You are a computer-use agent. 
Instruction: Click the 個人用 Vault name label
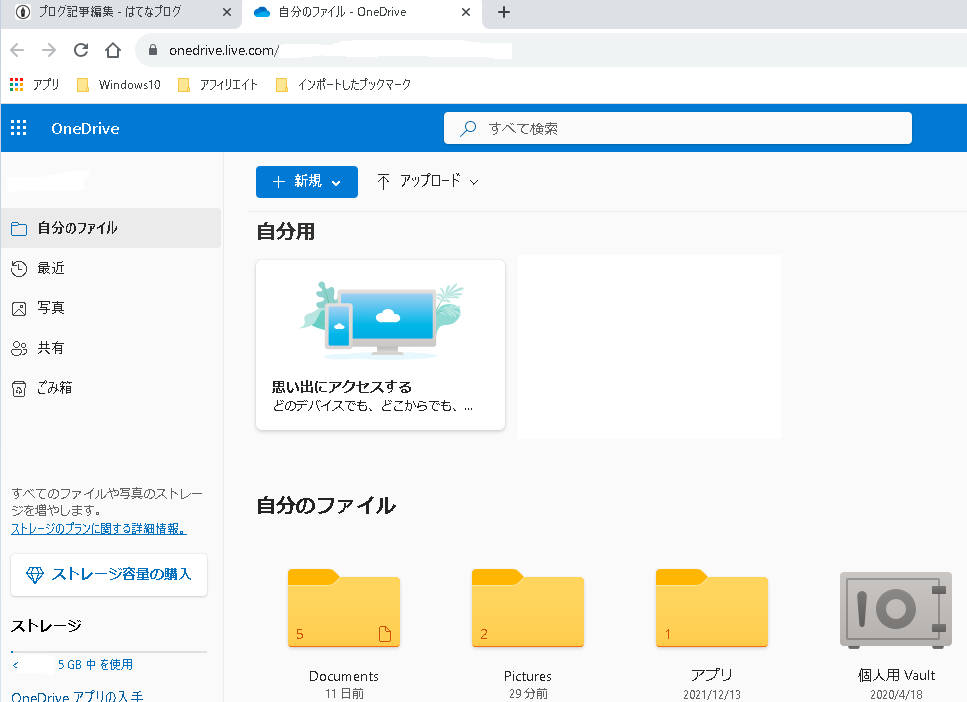(x=896, y=675)
